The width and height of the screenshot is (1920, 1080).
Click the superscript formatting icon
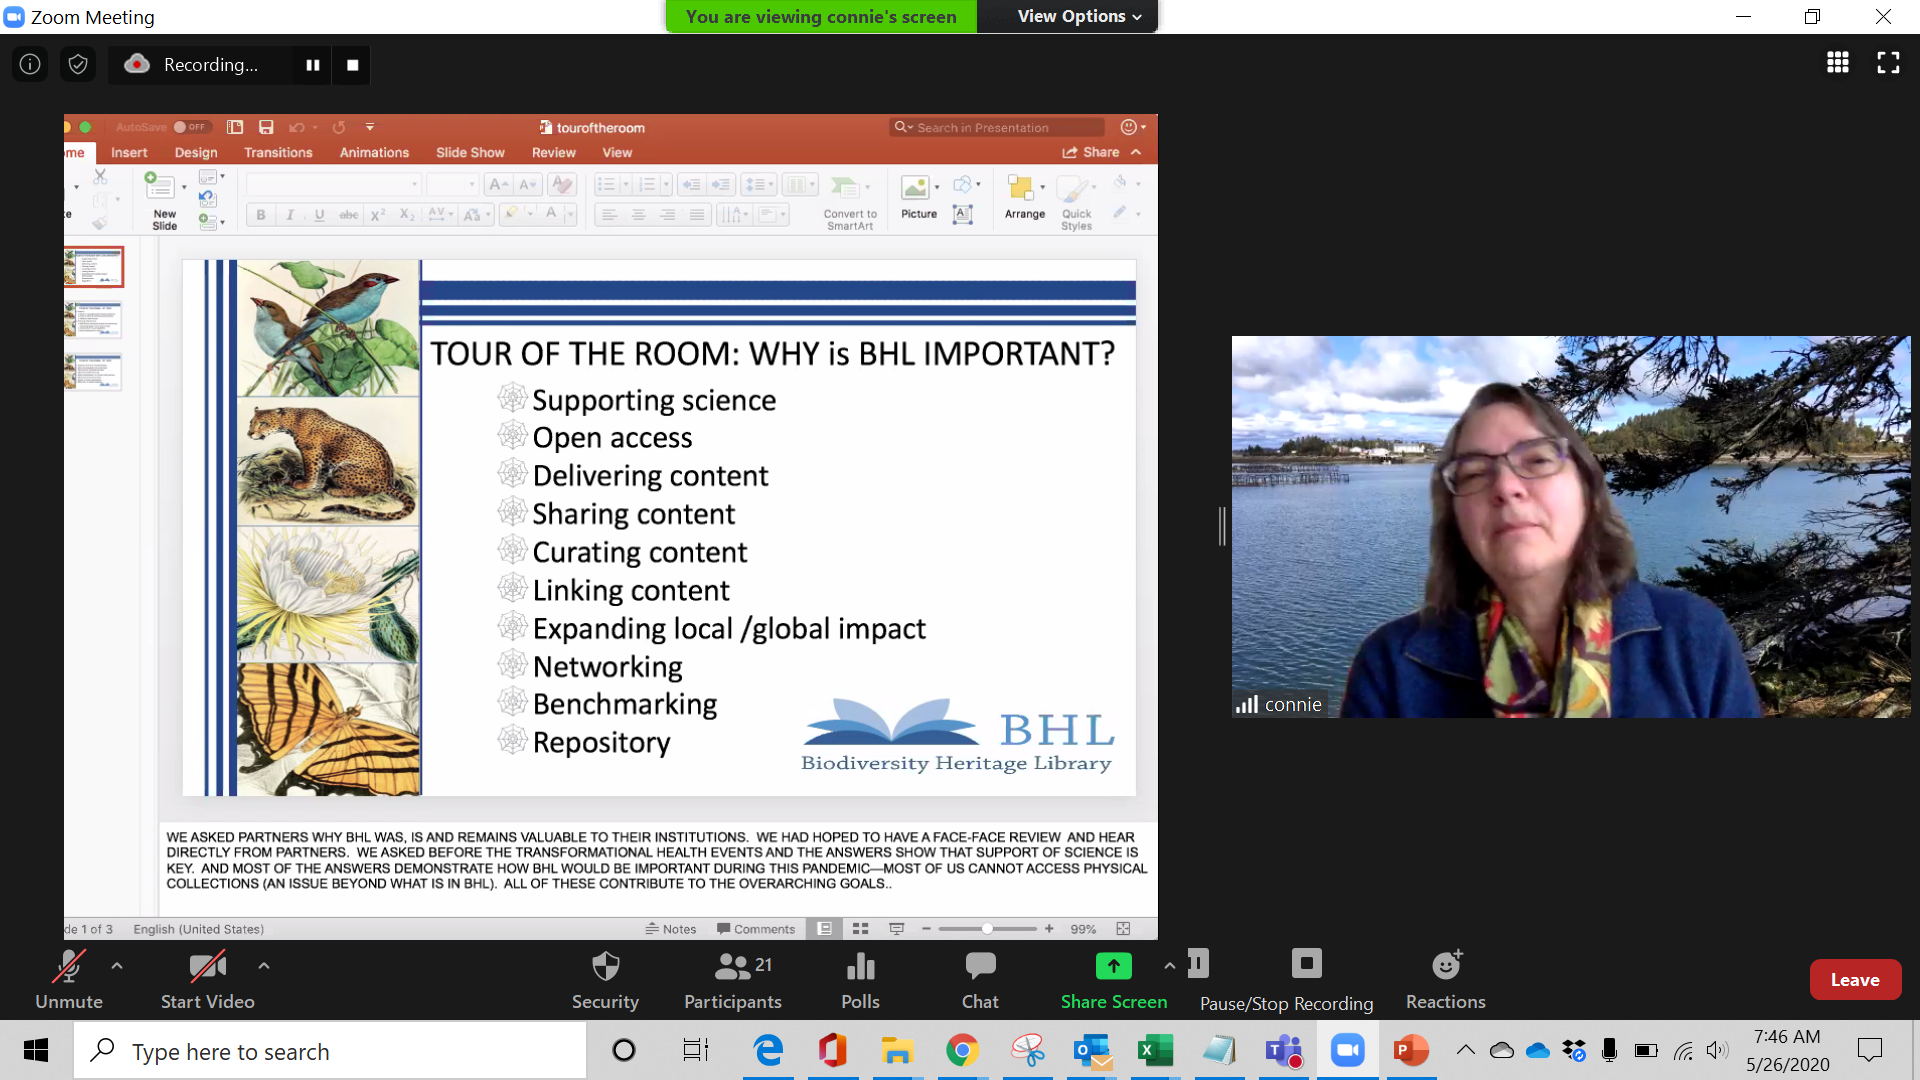click(x=376, y=214)
